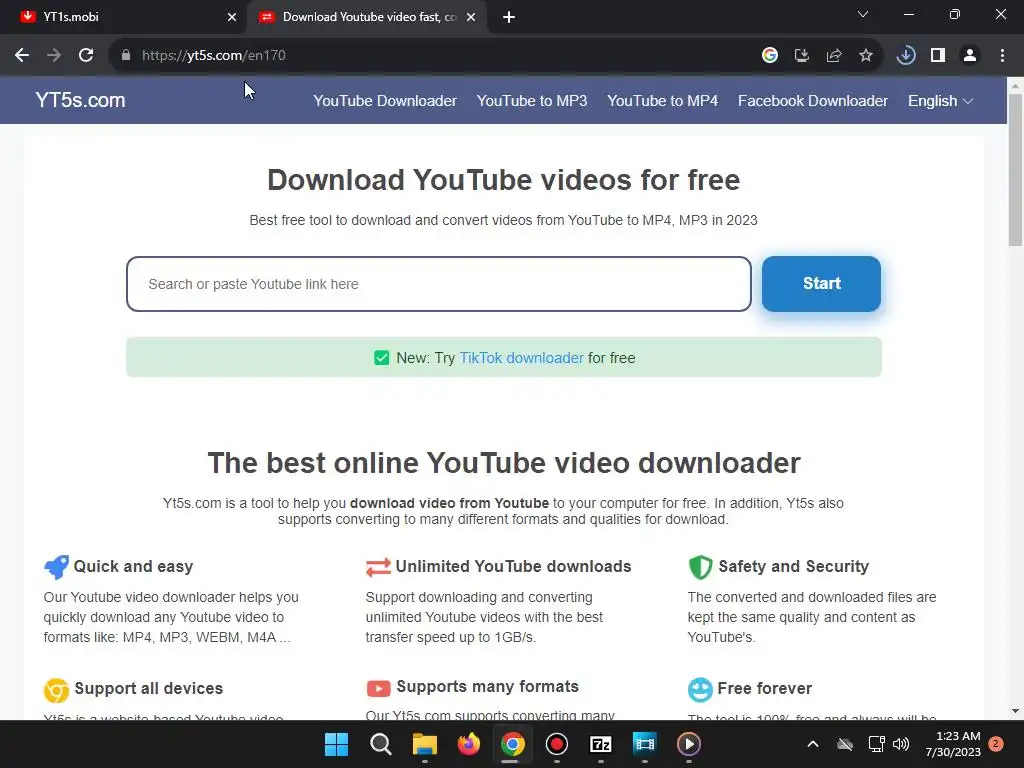Open YouTube to MP4 nav item

point(662,101)
